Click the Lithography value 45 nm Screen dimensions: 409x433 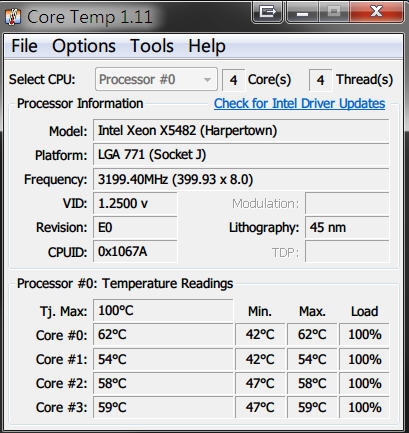pyautogui.click(x=347, y=227)
